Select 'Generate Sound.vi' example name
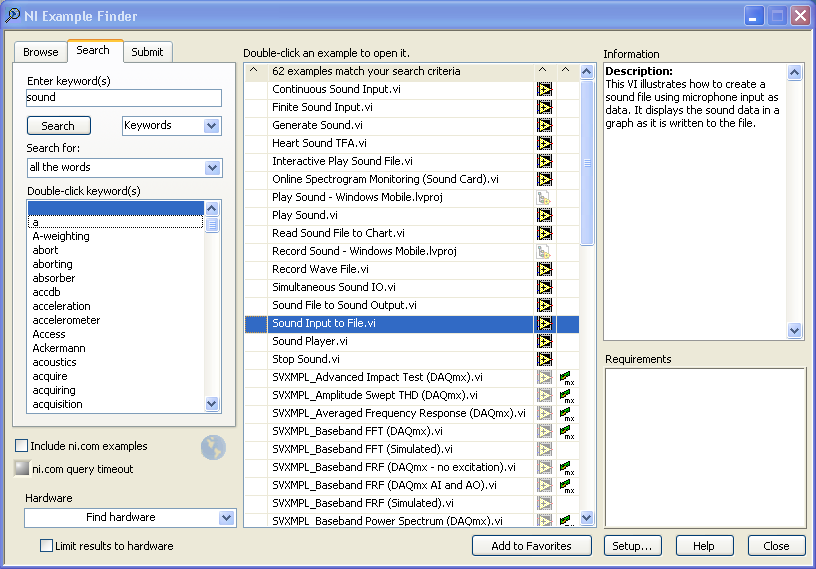Image resolution: width=816 pixels, height=569 pixels. [317, 125]
